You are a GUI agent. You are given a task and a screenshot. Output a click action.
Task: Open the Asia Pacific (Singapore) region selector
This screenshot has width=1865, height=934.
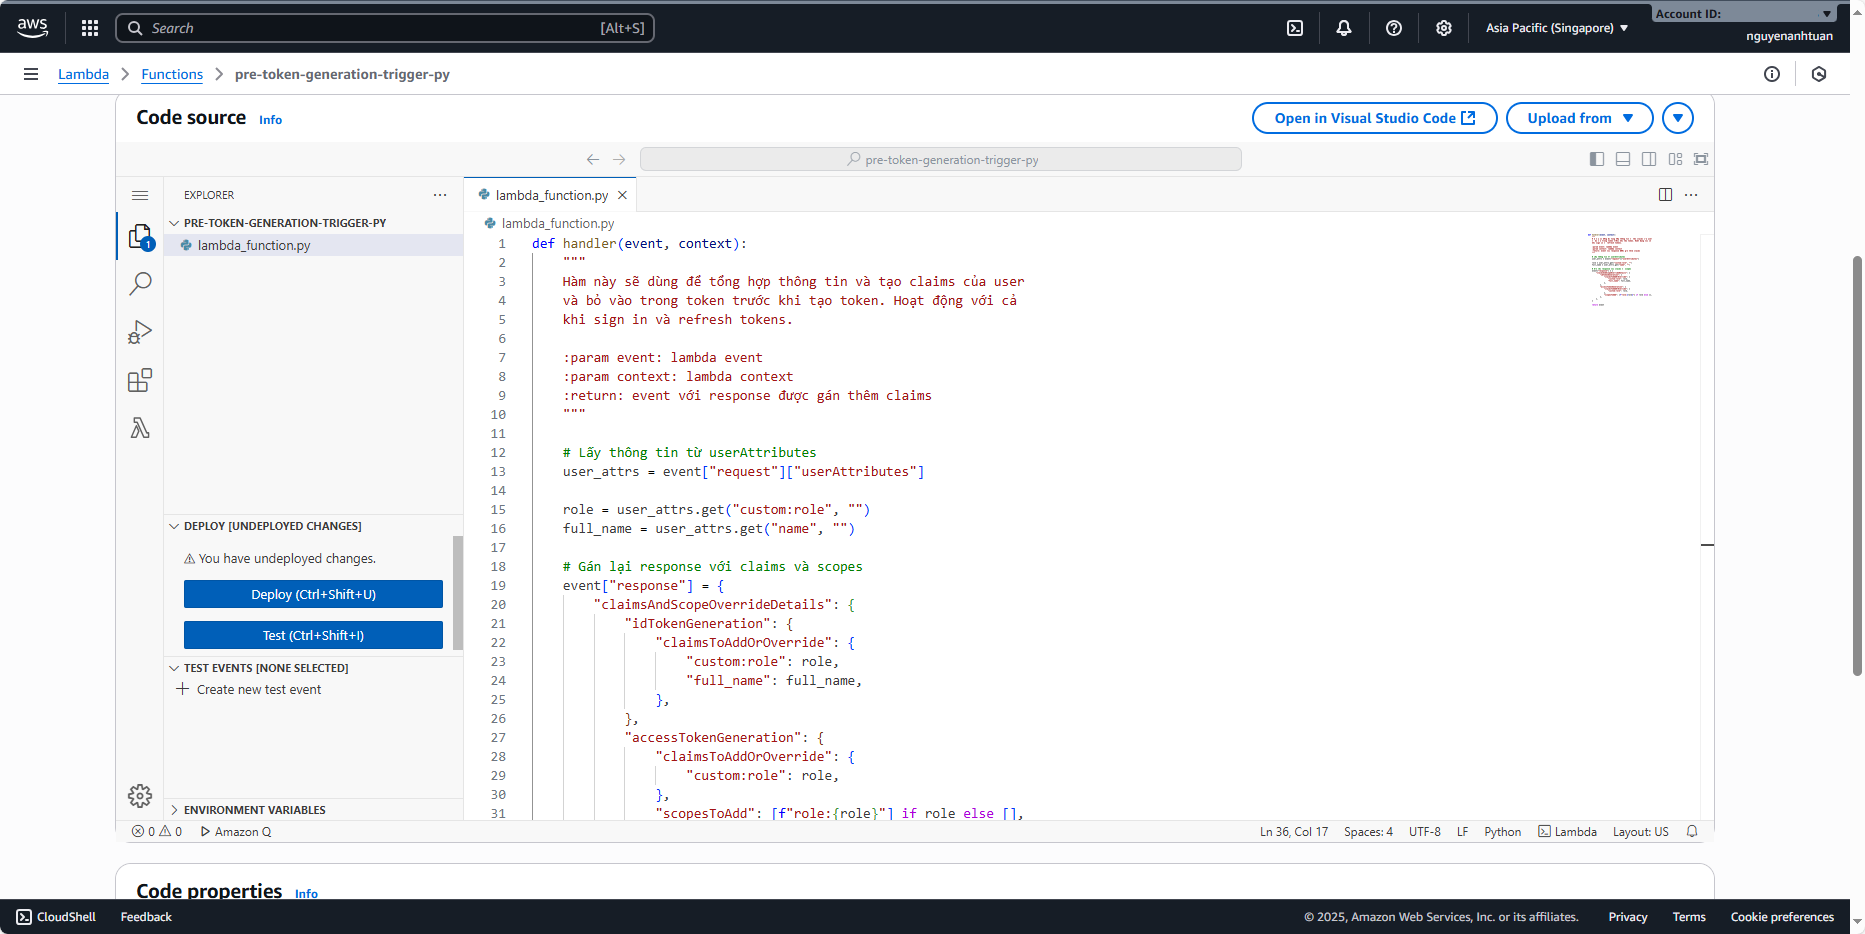(1556, 28)
